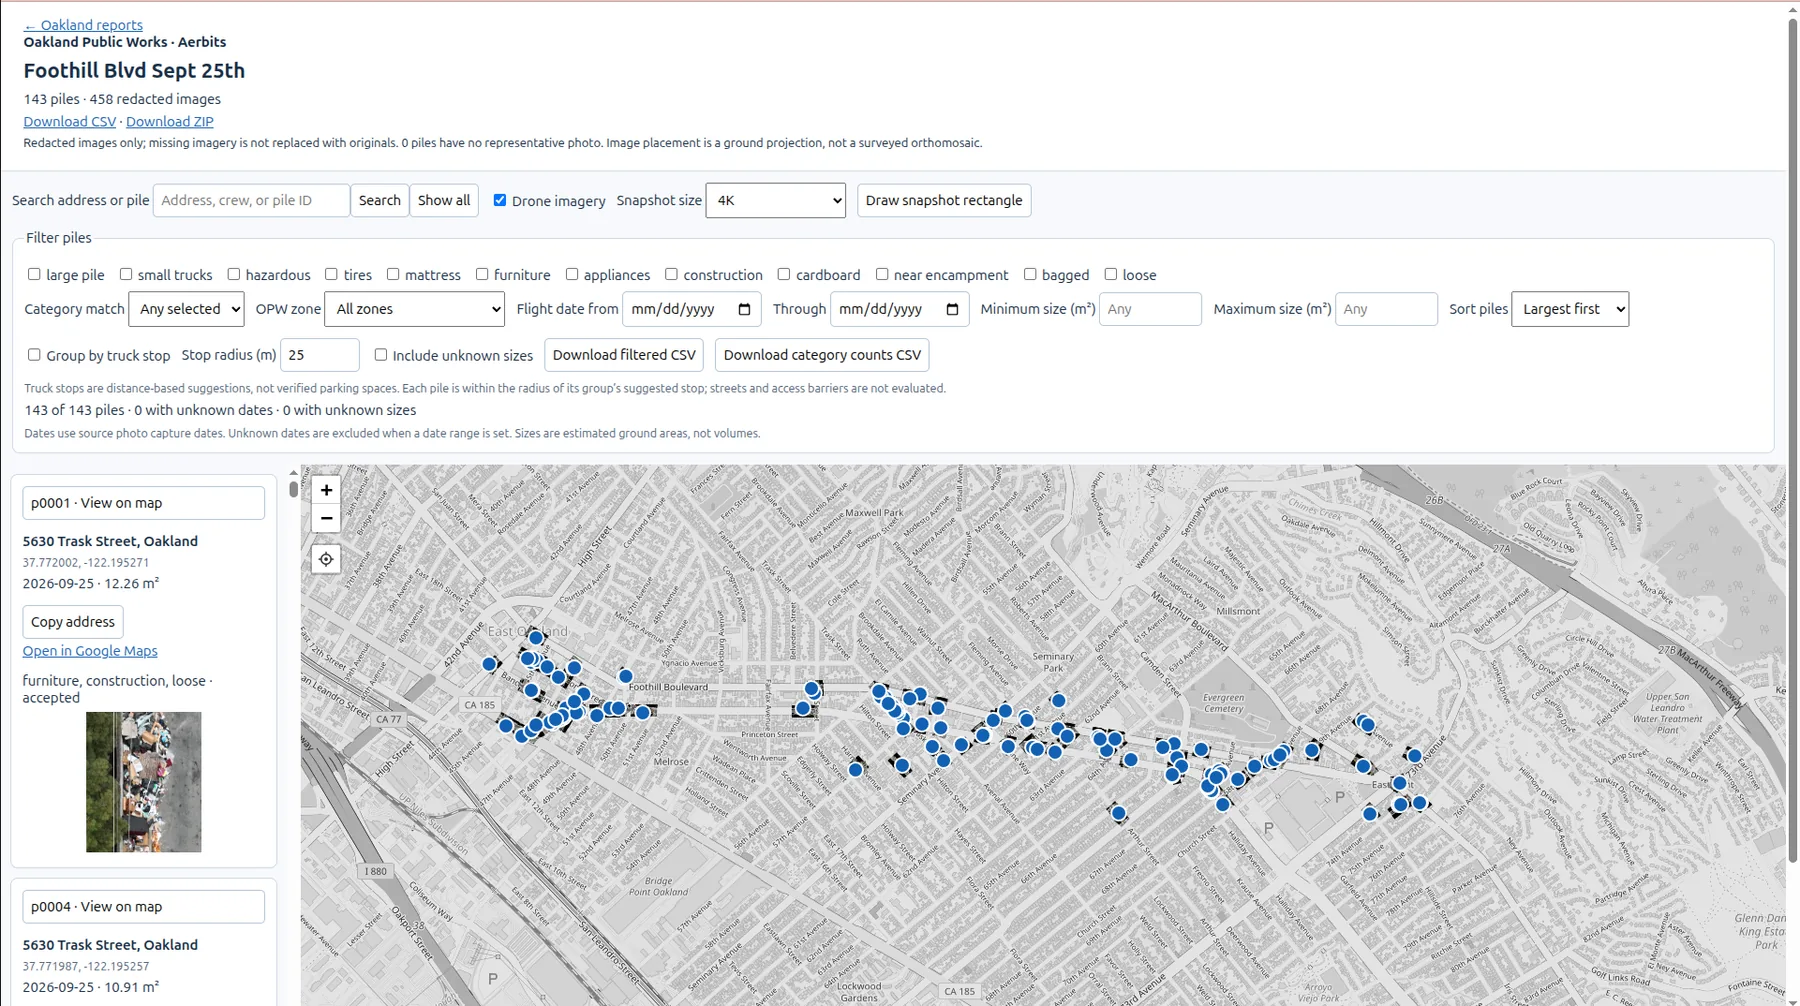Click the Stop radius field
The height and width of the screenshot is (1006, 1800).
(320, 355)
